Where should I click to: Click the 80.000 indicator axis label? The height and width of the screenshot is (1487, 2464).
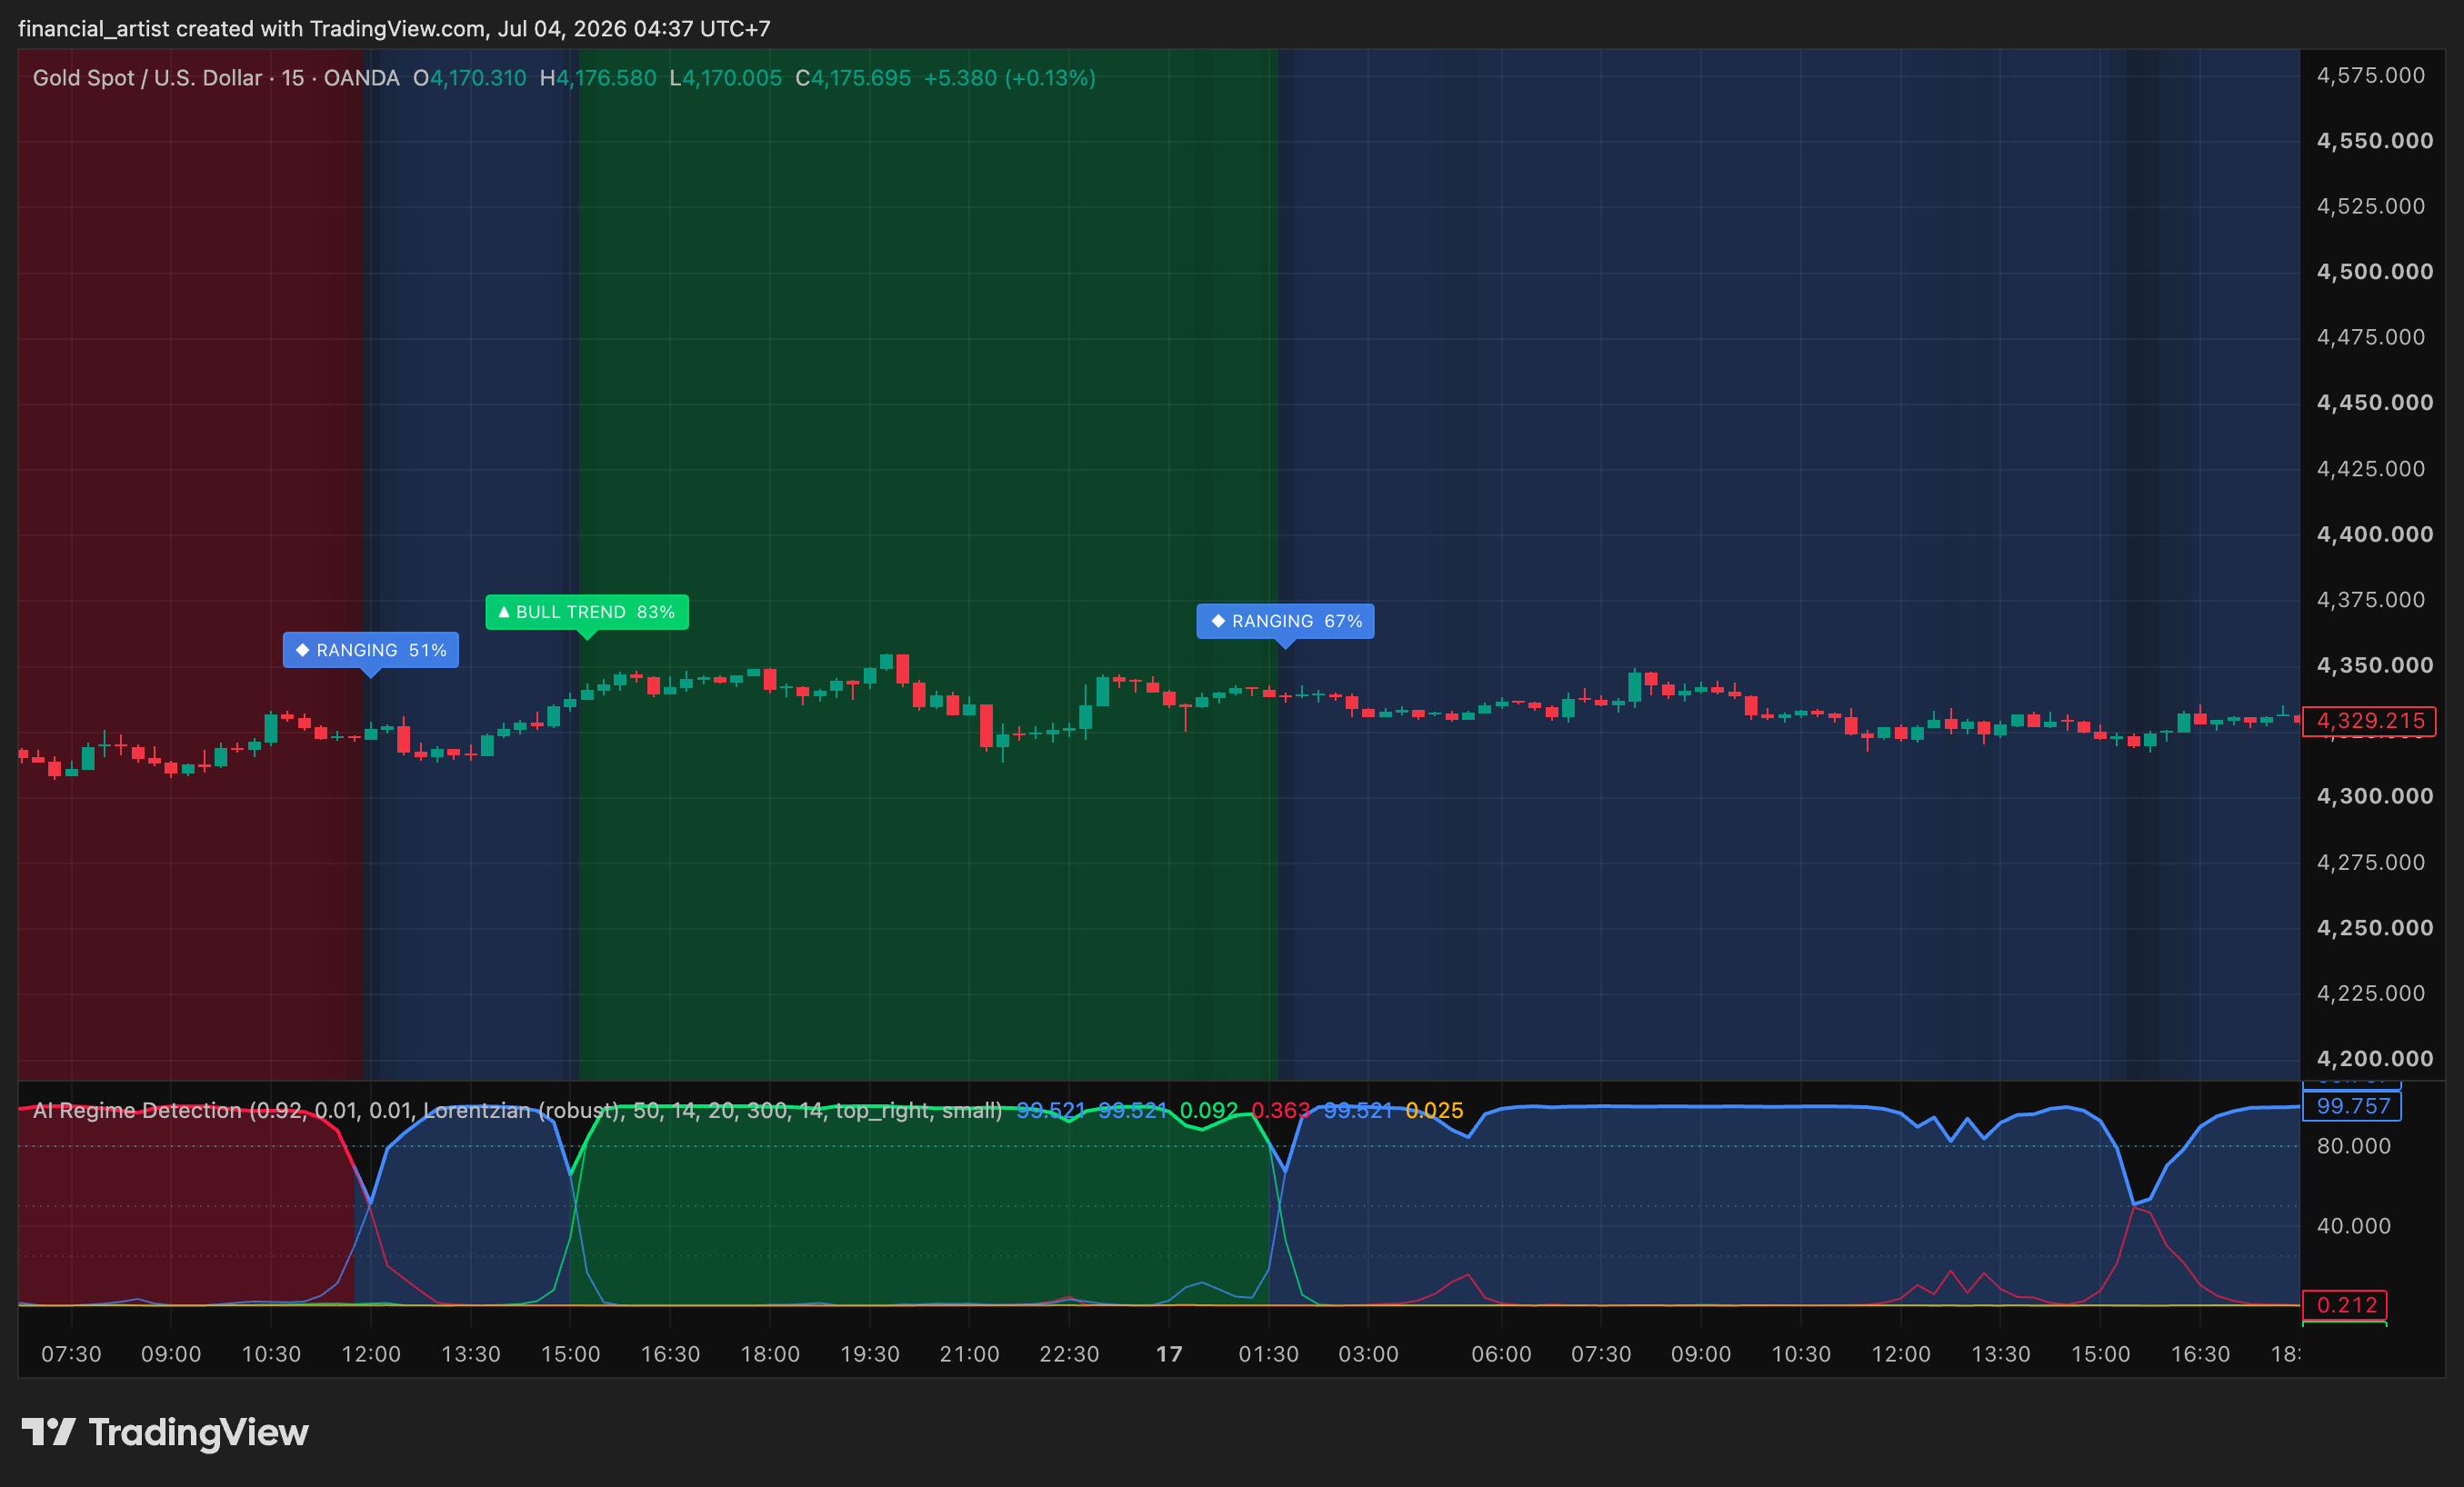point(2354,1146)
